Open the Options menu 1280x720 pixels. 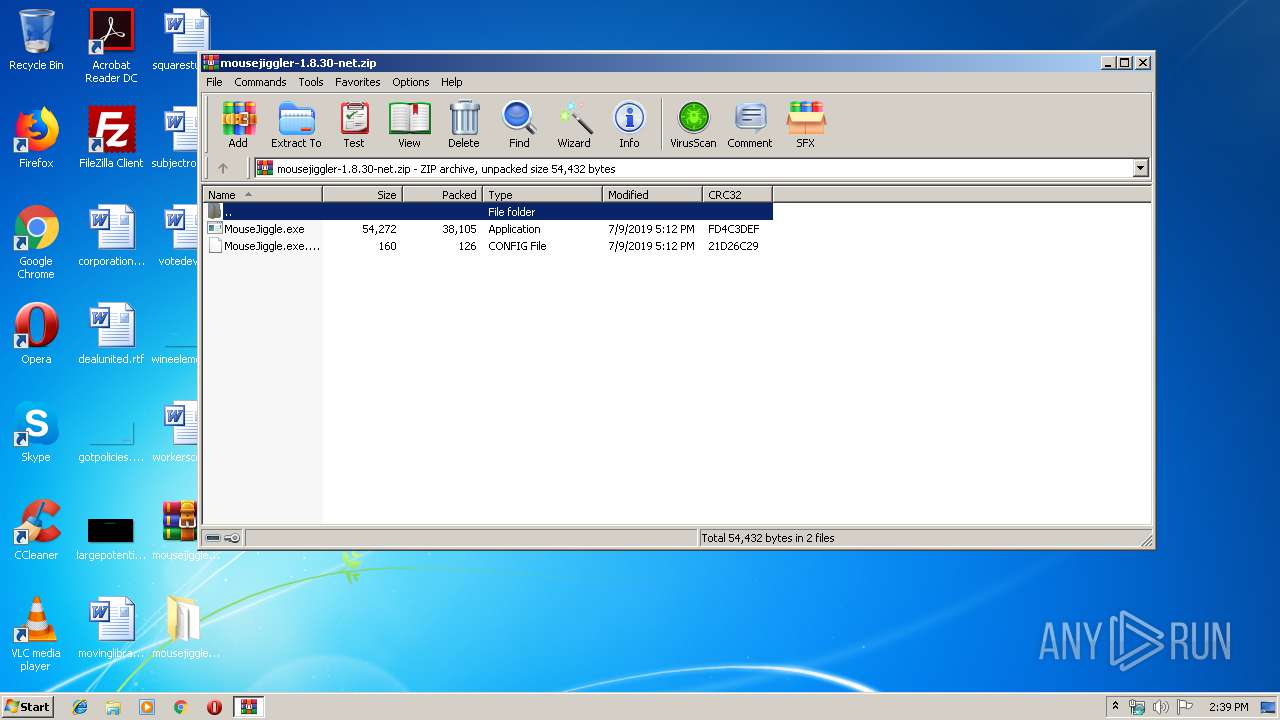(410, 82)
